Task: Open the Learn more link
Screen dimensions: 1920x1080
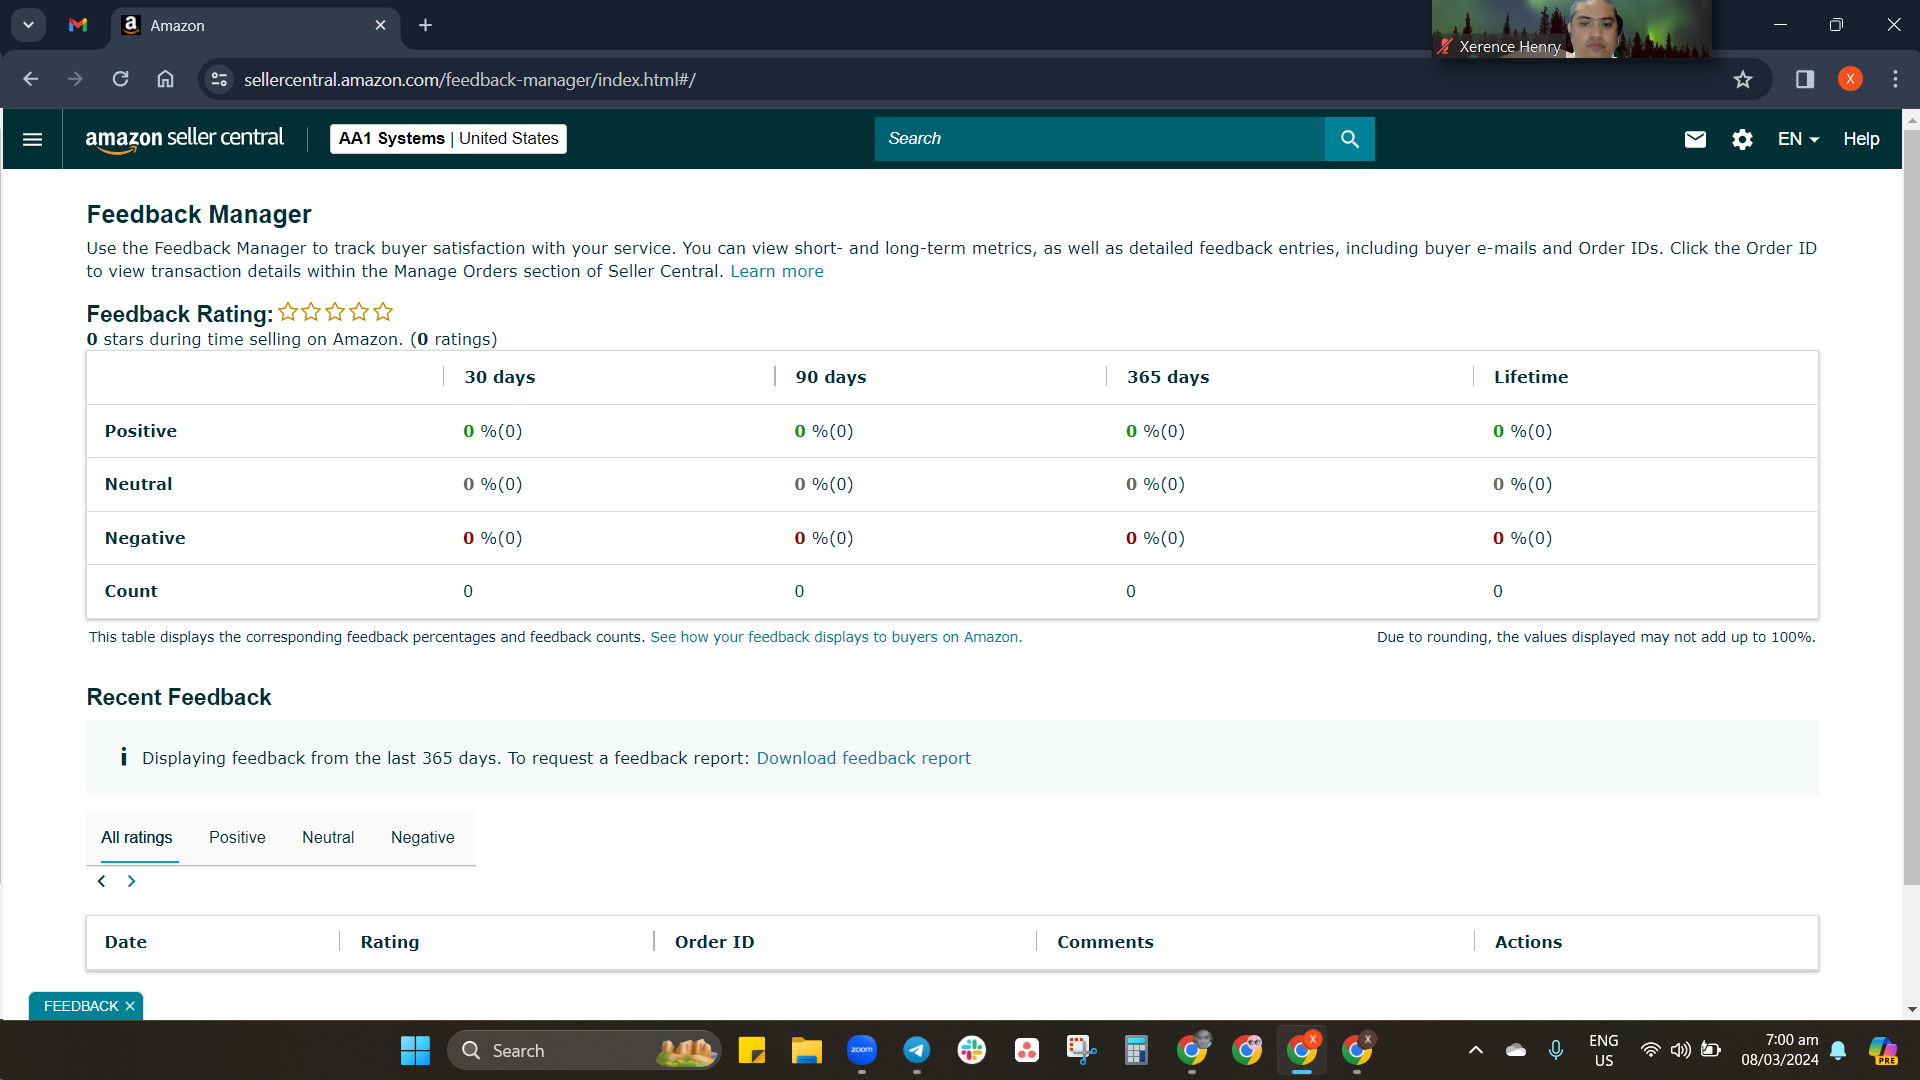Action: tap(777, 271)
